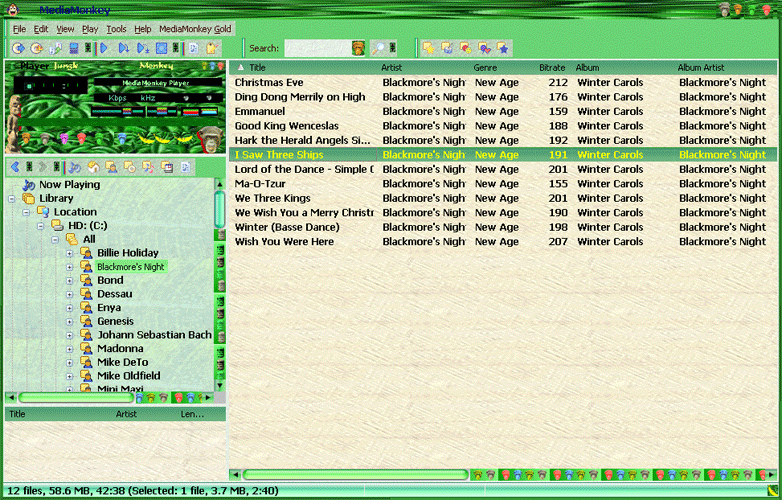782x500 pixels.
Task: Sort tracks by Album Artist column header
Action: coord(726,67)
